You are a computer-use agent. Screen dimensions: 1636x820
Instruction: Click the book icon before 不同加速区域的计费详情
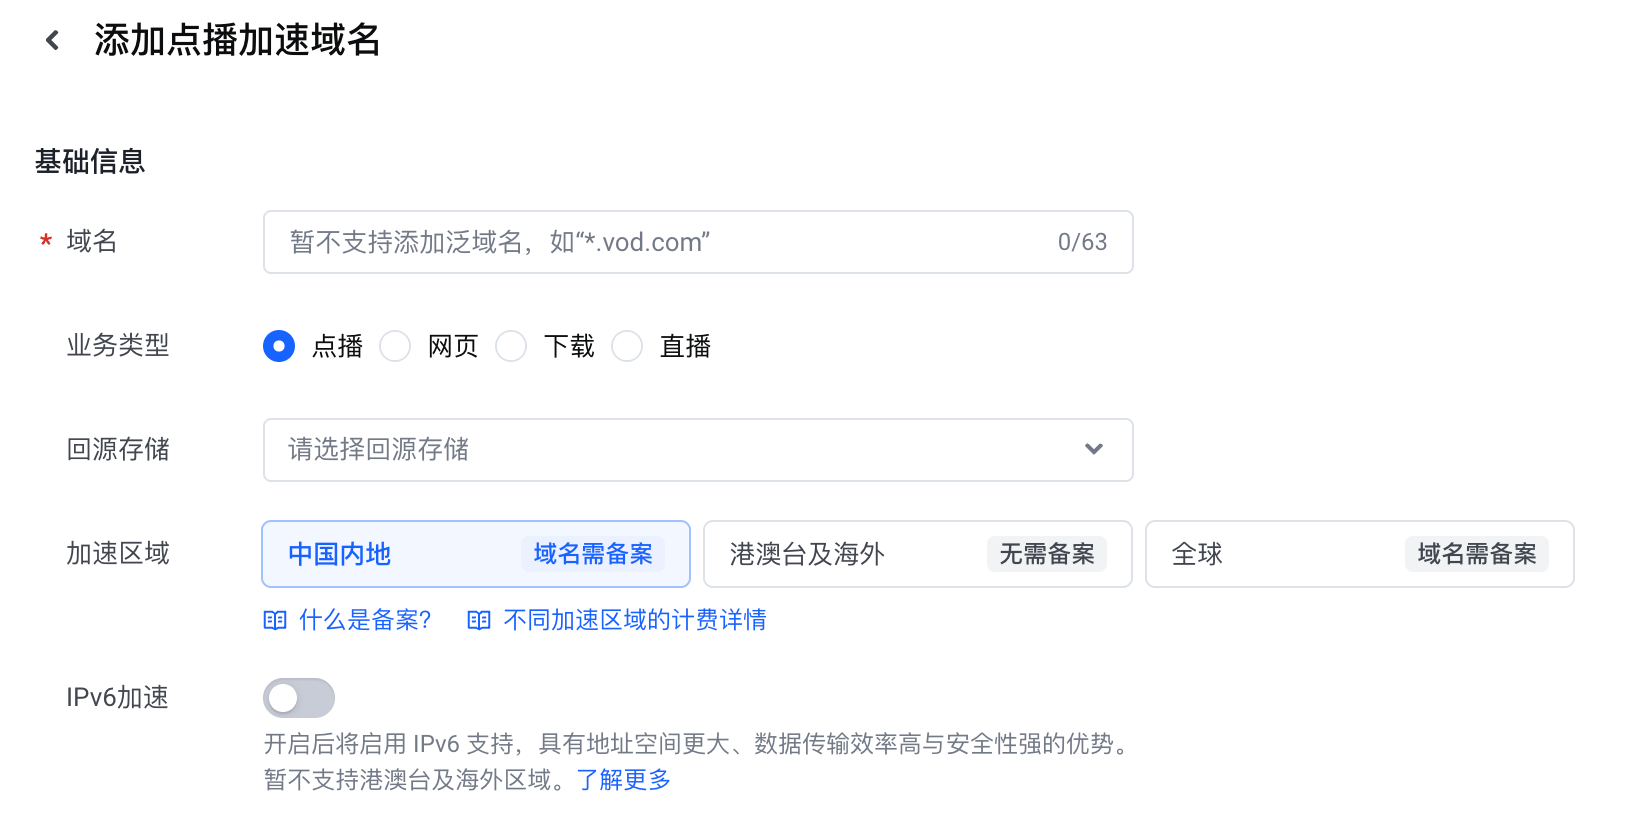479,620
